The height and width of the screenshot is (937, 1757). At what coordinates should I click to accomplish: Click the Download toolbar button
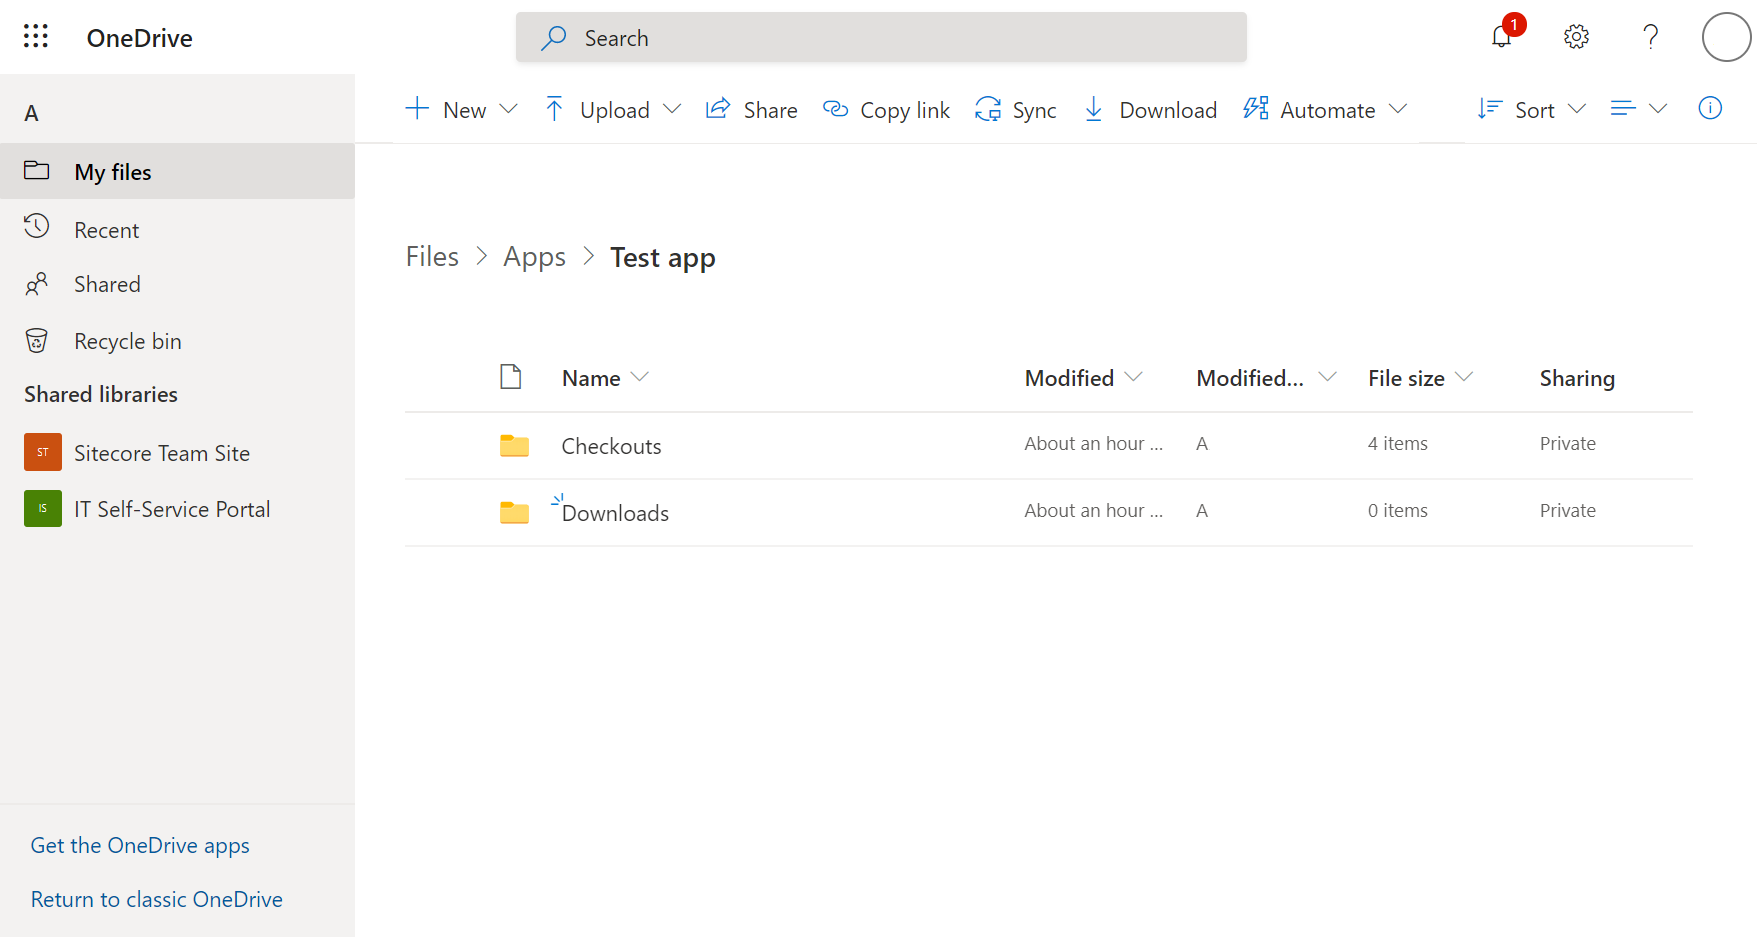coord(1150,109)
